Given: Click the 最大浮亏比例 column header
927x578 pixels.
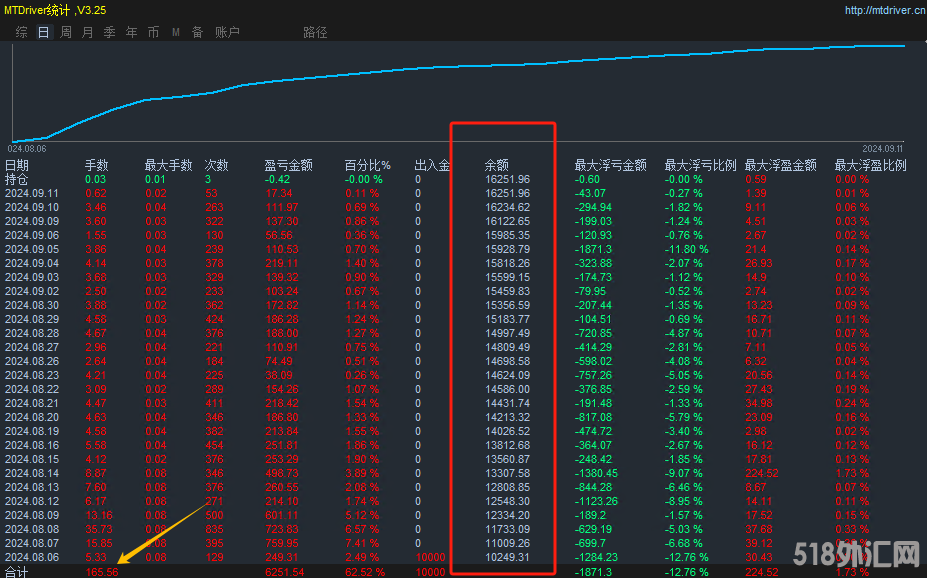Looking at the screenshot, I should pos(701,165).
